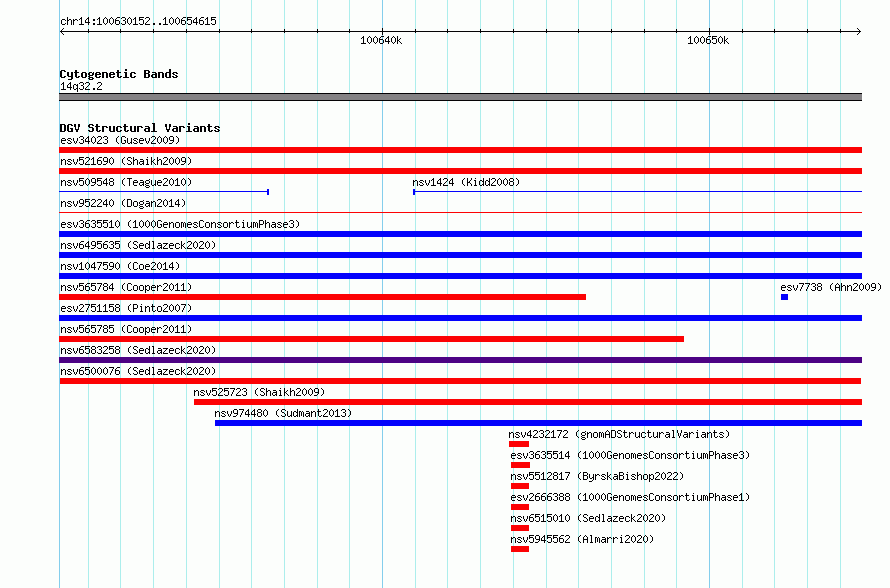Click the DGV Structural Variants track title
This screenshot has height=588, width=890.
coord(140,128)
